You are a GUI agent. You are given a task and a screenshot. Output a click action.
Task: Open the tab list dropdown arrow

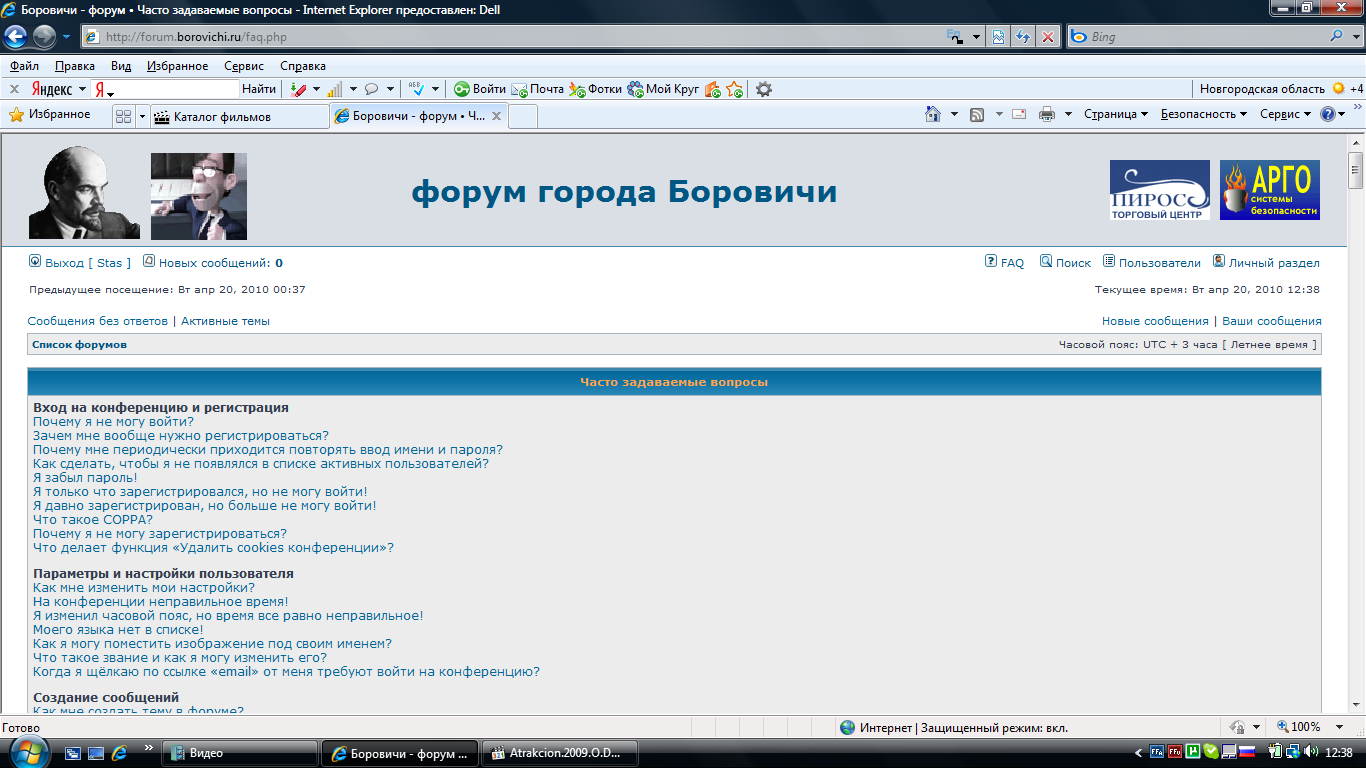click(x=142, y=116)
